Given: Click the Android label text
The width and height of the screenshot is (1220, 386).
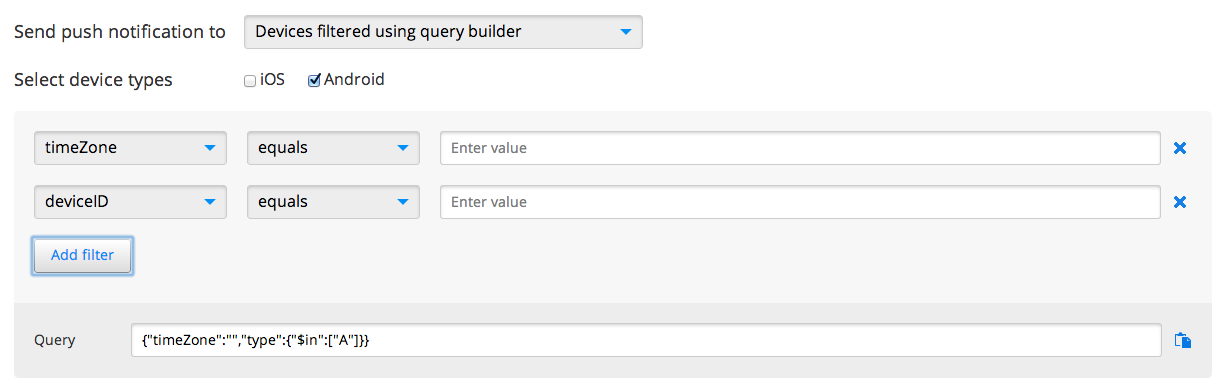Looking at the screenshot, I should pyautogui.click(x=354, y=80).
